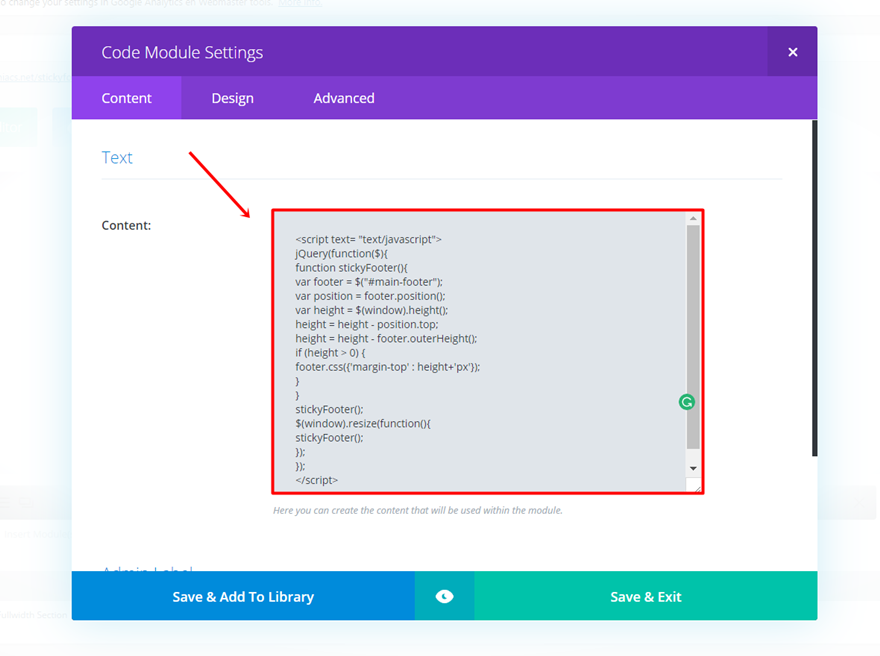Click the textarea resize handle corner
This screenshot has height=656, width=880.
[694, 485]
